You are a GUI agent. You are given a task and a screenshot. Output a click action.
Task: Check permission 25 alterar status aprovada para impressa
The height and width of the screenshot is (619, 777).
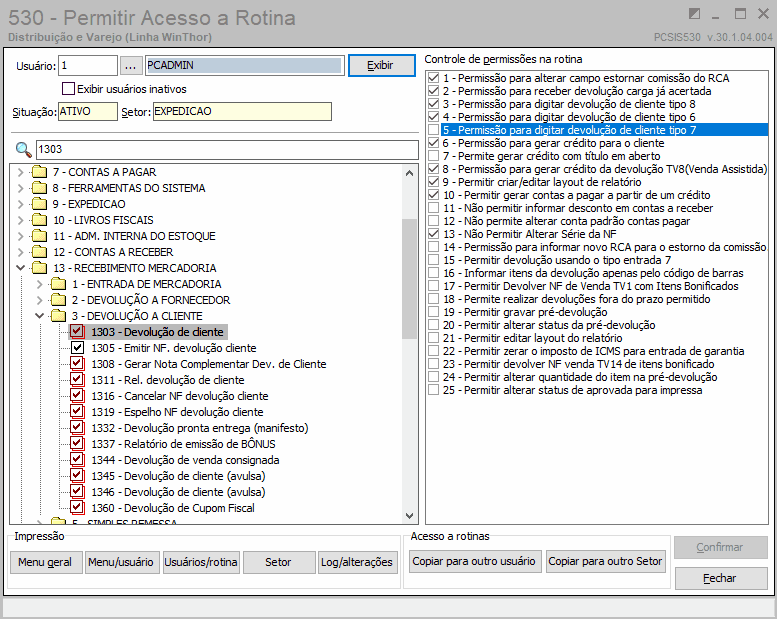point(434,390)
